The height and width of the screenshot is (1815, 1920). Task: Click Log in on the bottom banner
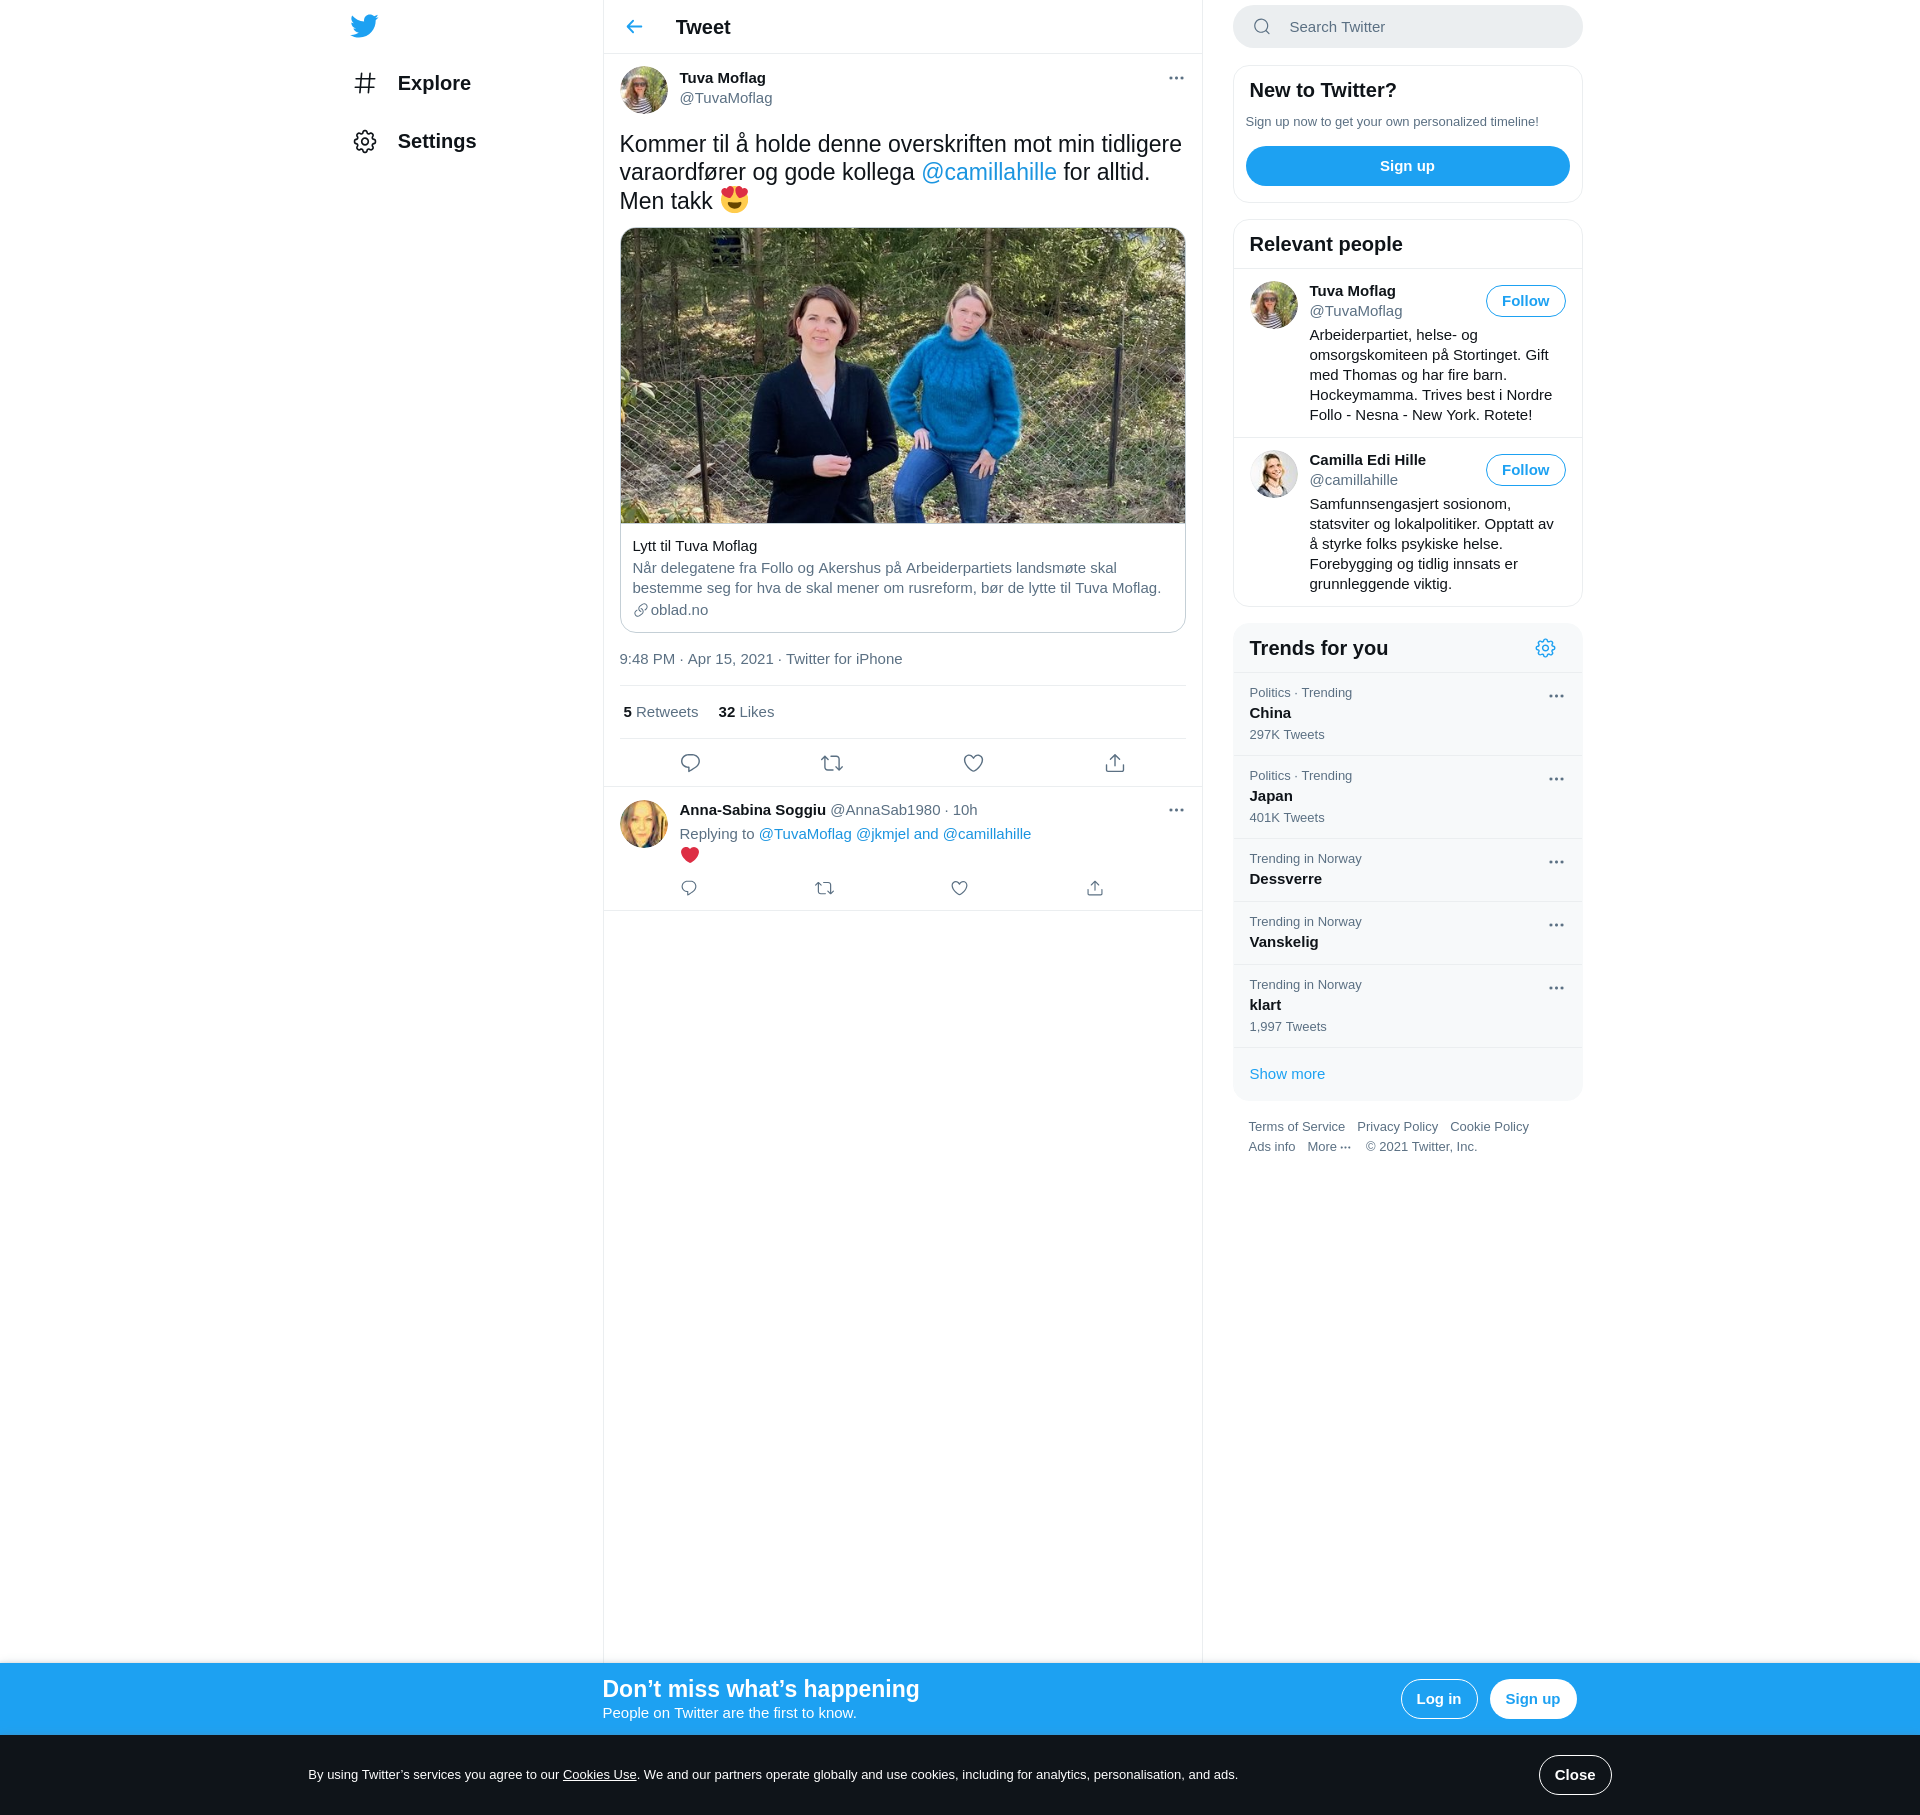1439,1699
